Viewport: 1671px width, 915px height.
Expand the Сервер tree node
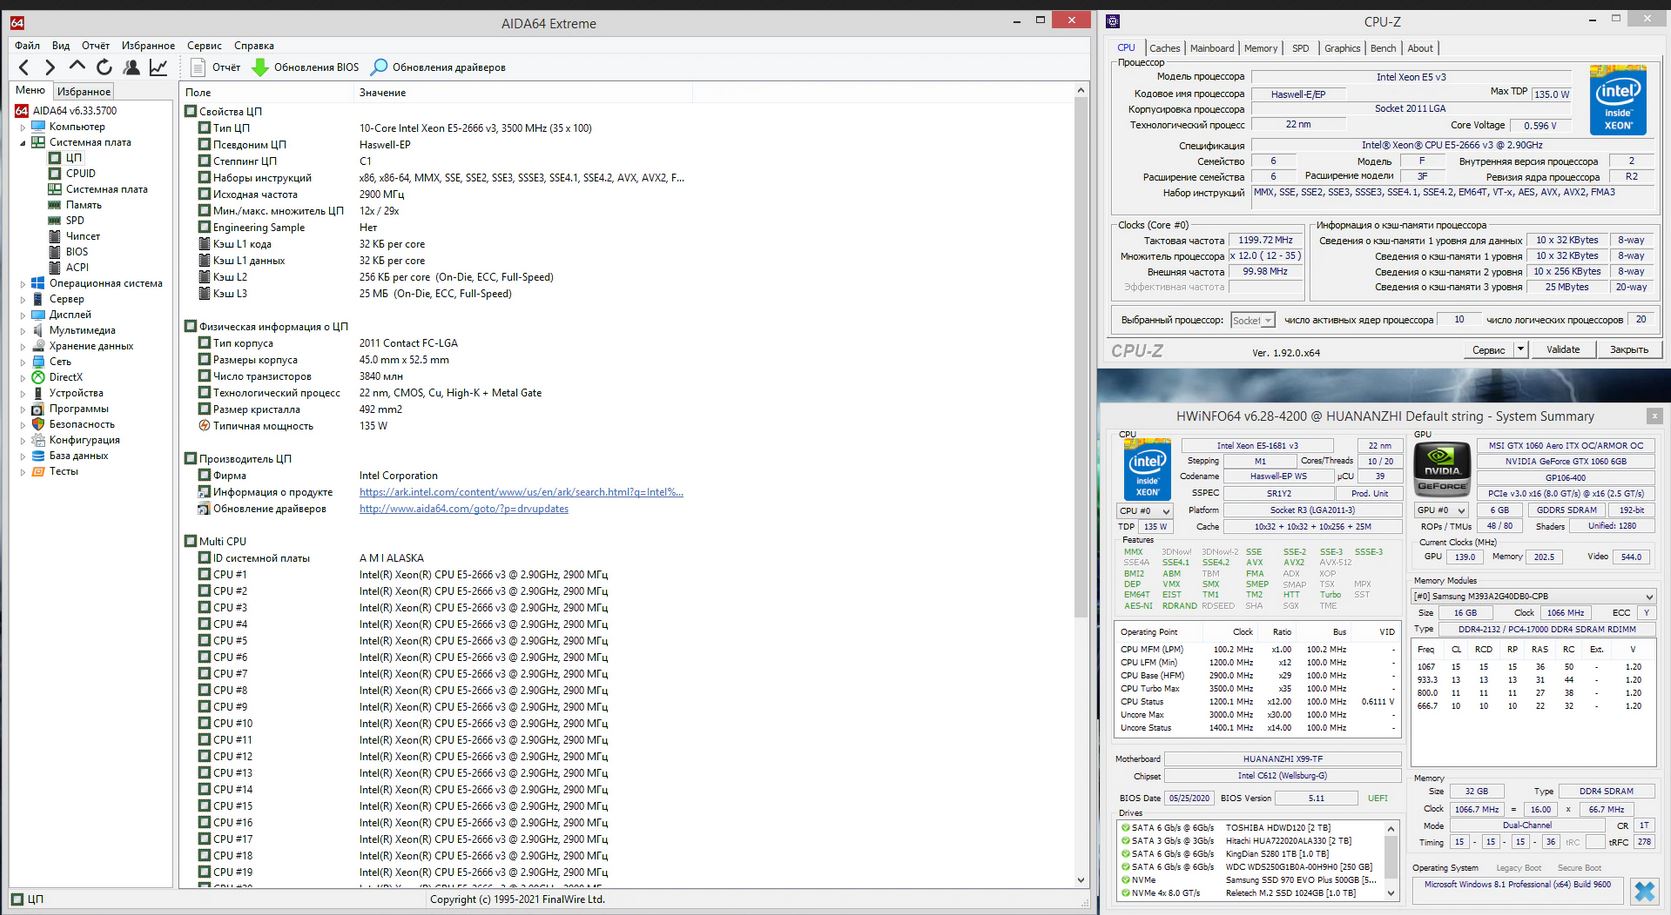coord(23,299)
